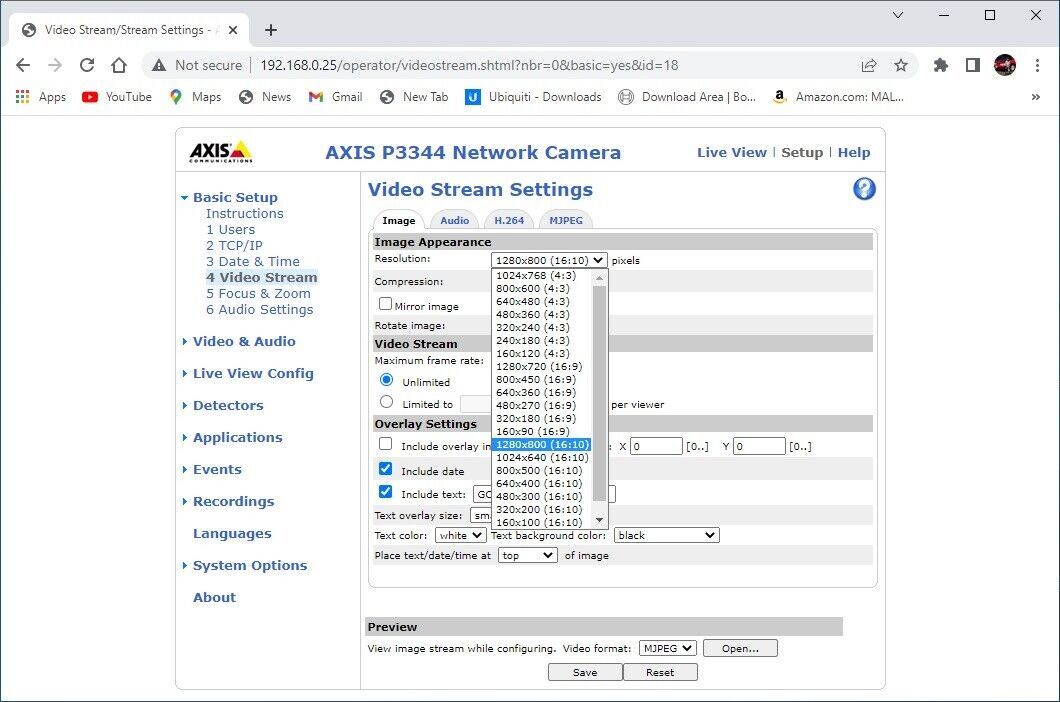Go to Live View link

(731, 153)
